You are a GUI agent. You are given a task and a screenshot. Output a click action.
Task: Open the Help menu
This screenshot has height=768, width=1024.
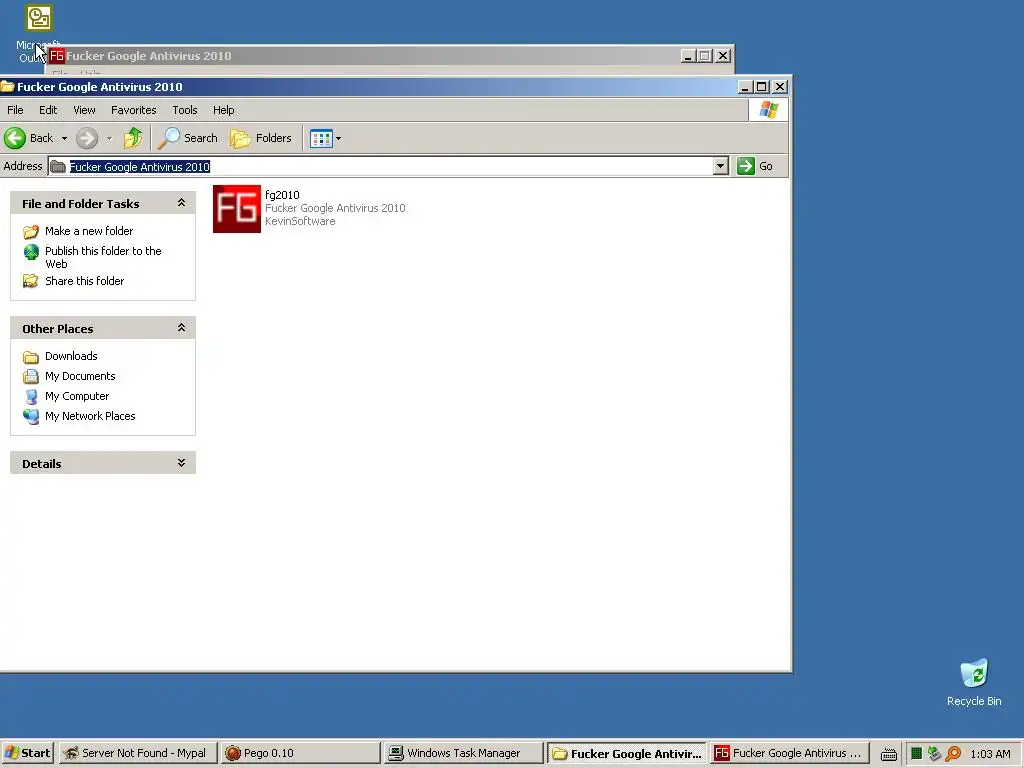coord(223,110)
